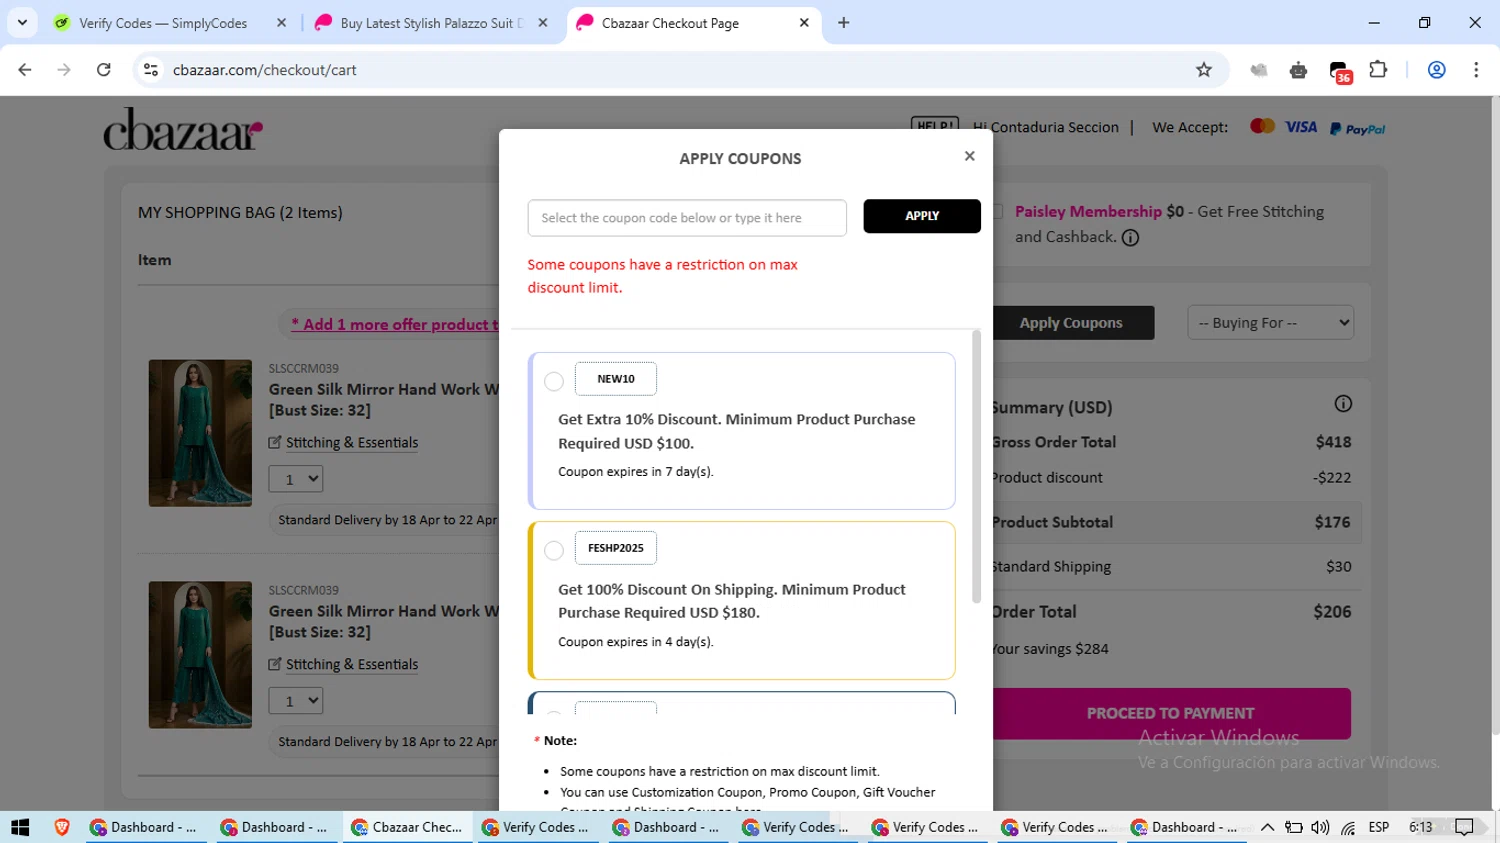The image size is (1500, 843).
Task: Open a new browser tab
Action: [x=844, y=23]
